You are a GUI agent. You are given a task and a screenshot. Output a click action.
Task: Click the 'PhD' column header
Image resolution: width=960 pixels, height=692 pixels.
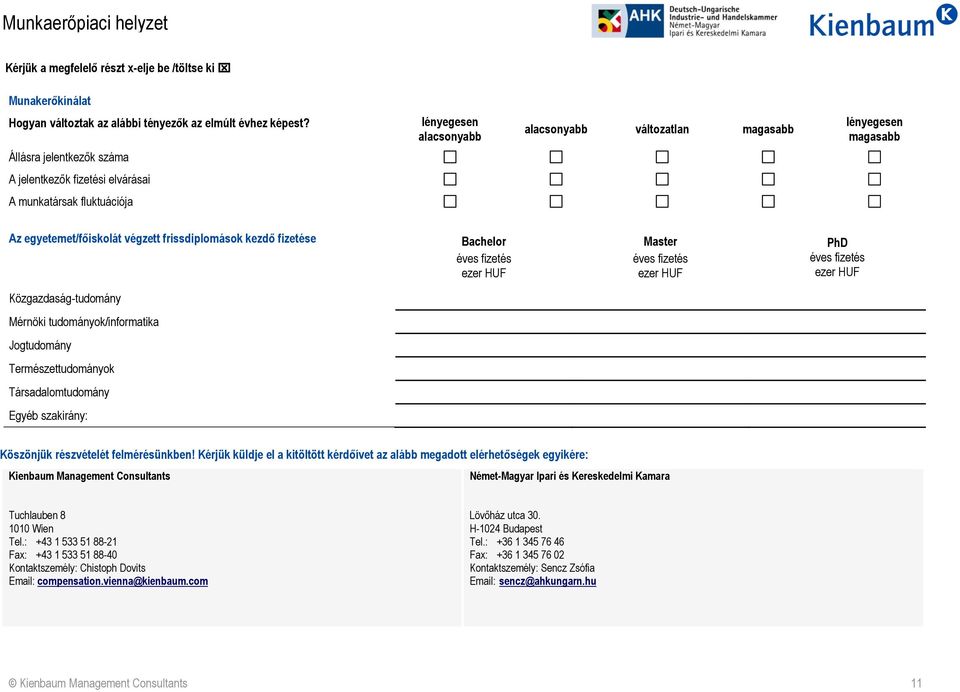(837, 243)
